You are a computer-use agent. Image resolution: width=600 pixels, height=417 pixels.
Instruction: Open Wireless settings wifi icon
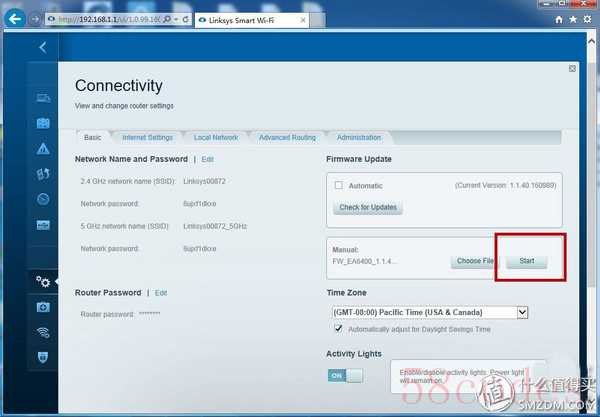click(x=43, y=332)
